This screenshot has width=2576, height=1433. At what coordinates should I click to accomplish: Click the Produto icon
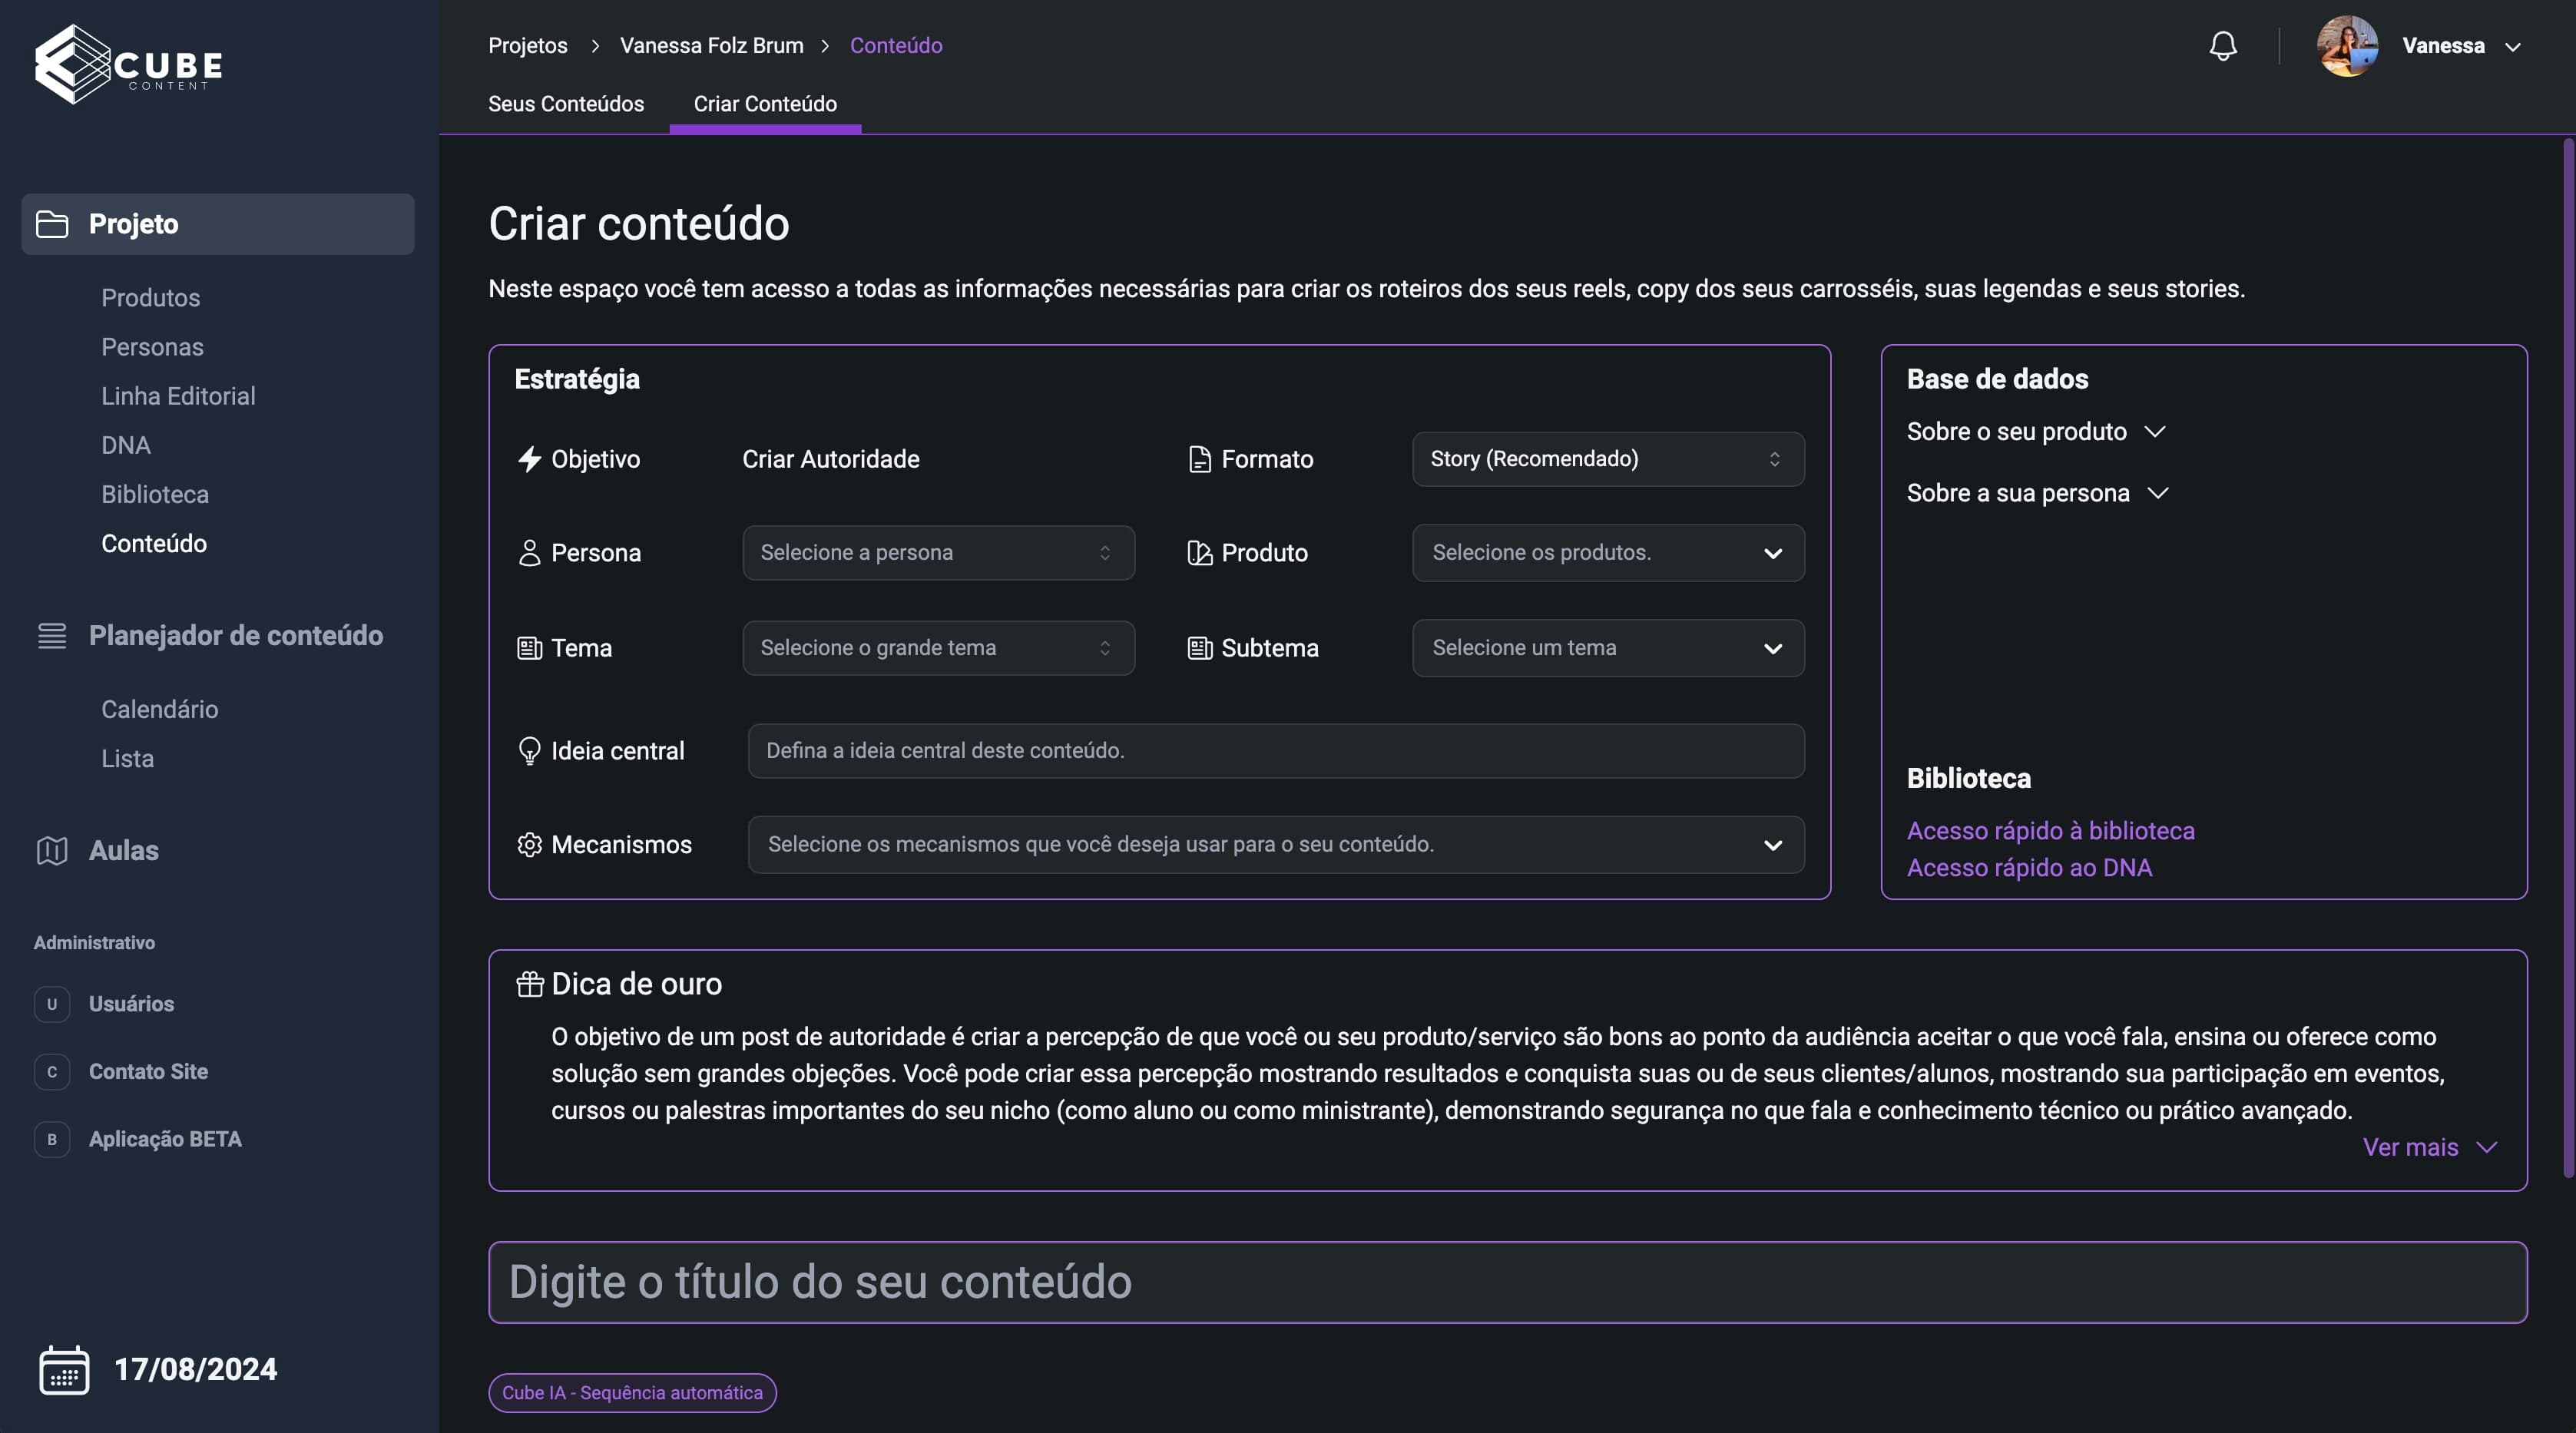click(x=1199, y=553)
